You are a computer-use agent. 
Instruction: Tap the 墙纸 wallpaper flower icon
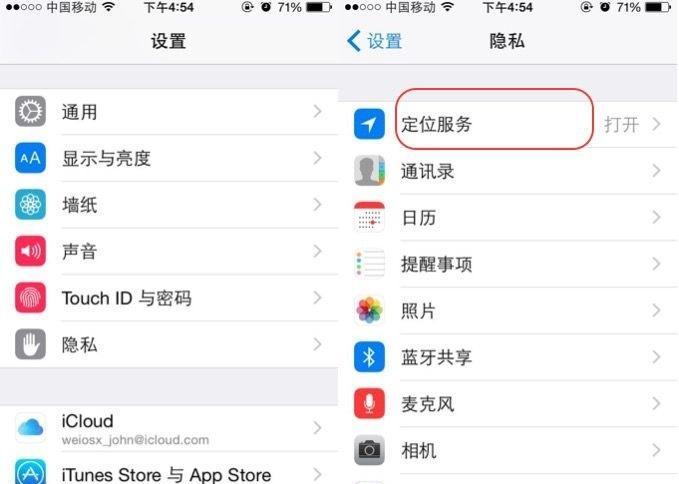tap(30, 204)
